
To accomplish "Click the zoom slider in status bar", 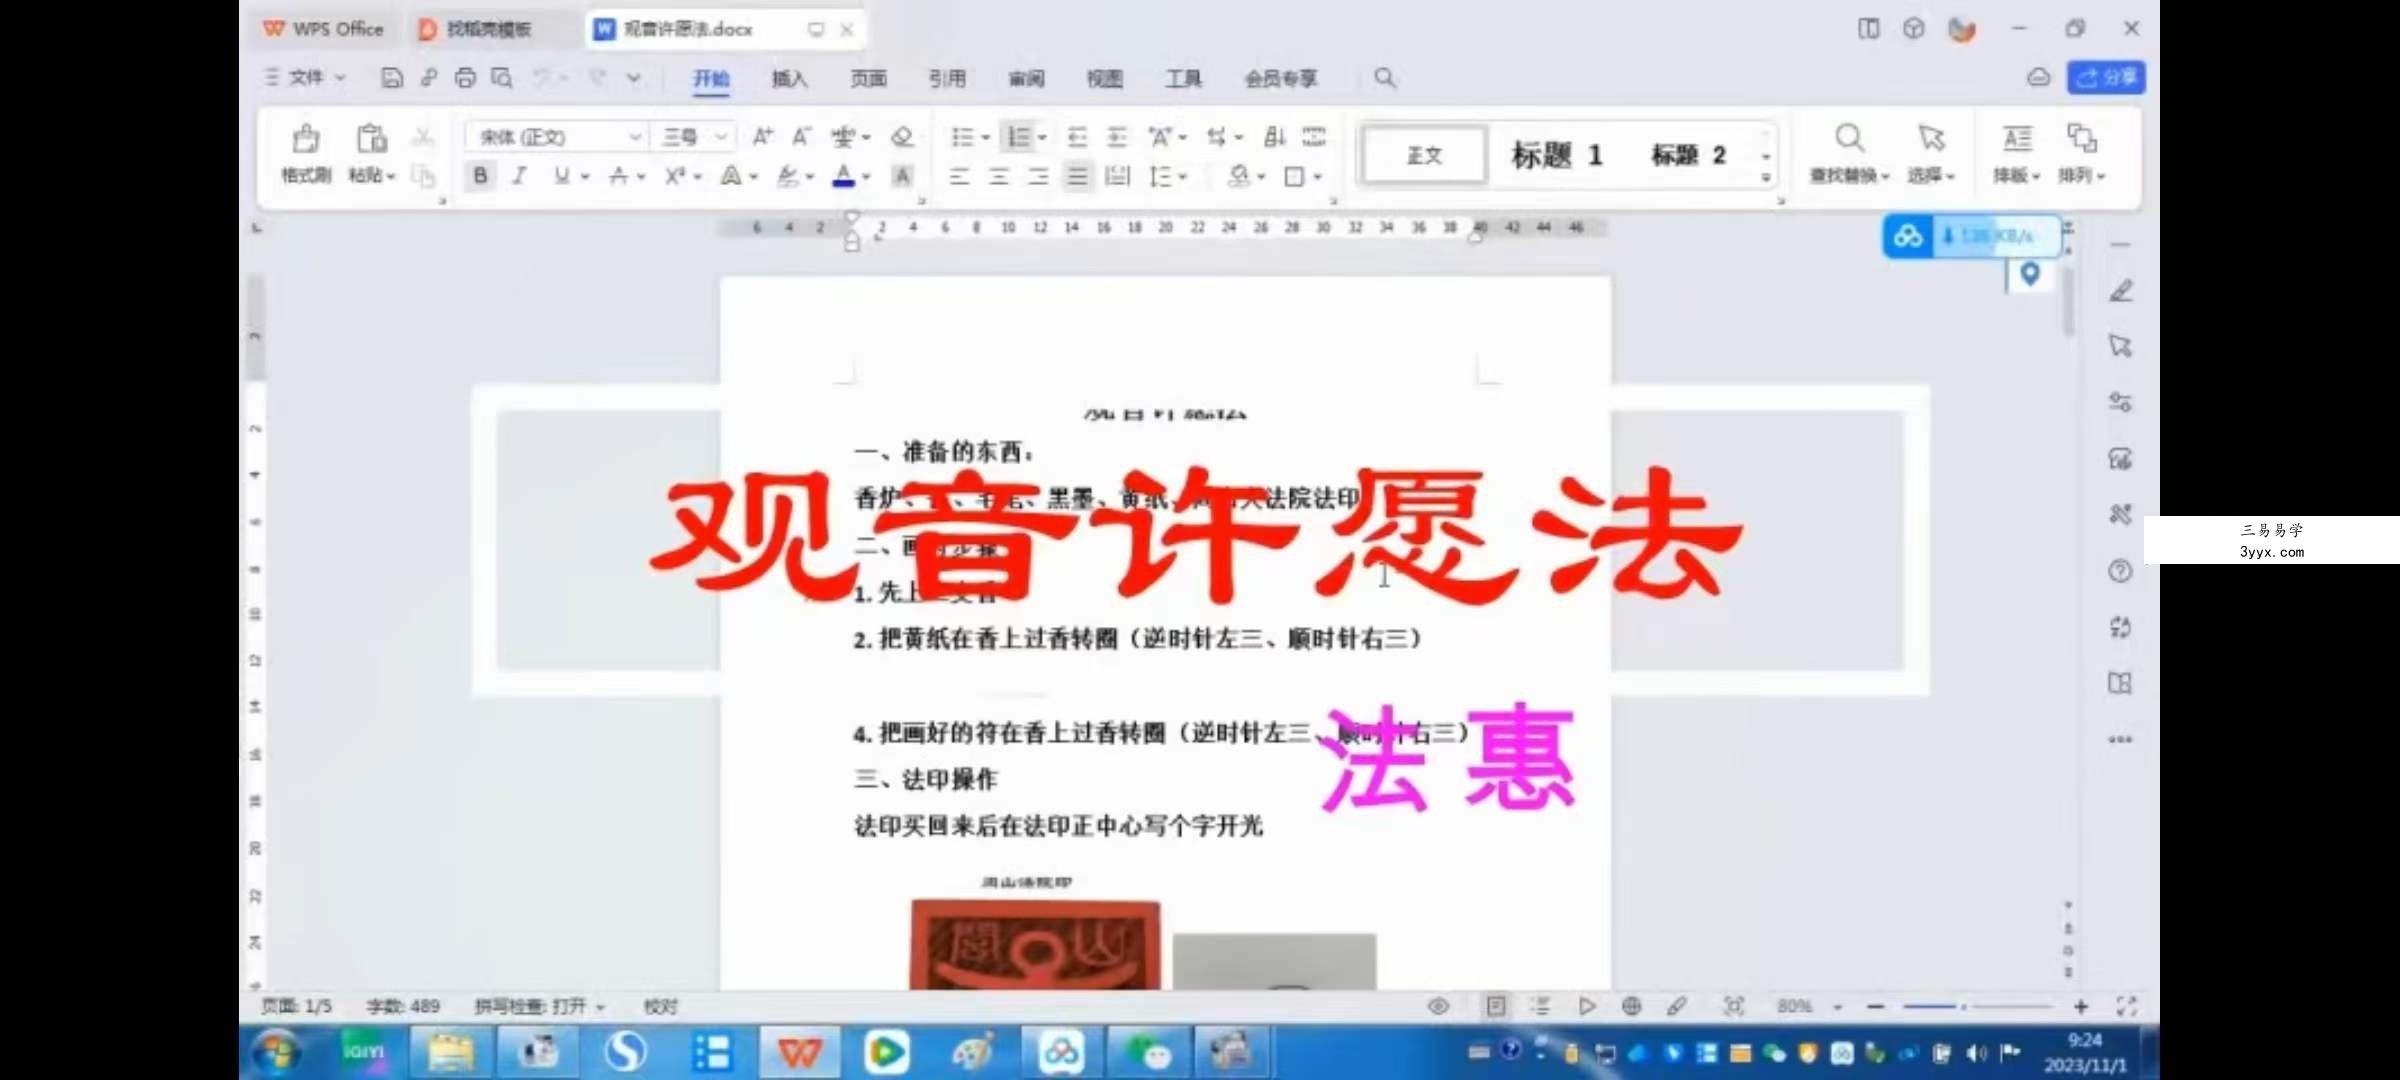I will click(1976, 1006).
